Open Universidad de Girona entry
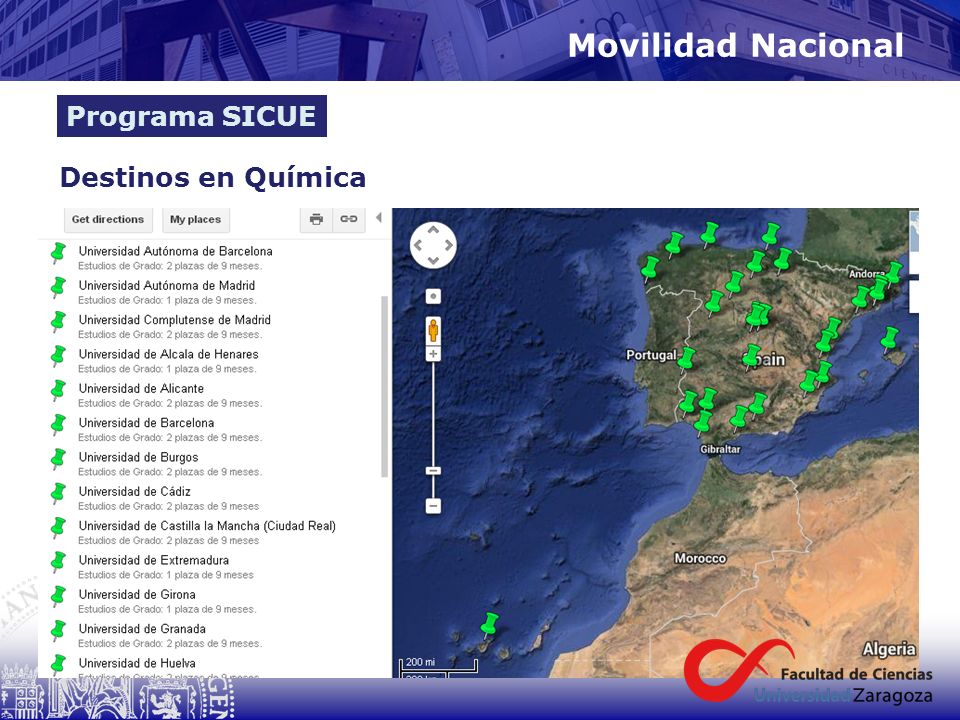This screenshot has width=960, height=720. point(137,594)
